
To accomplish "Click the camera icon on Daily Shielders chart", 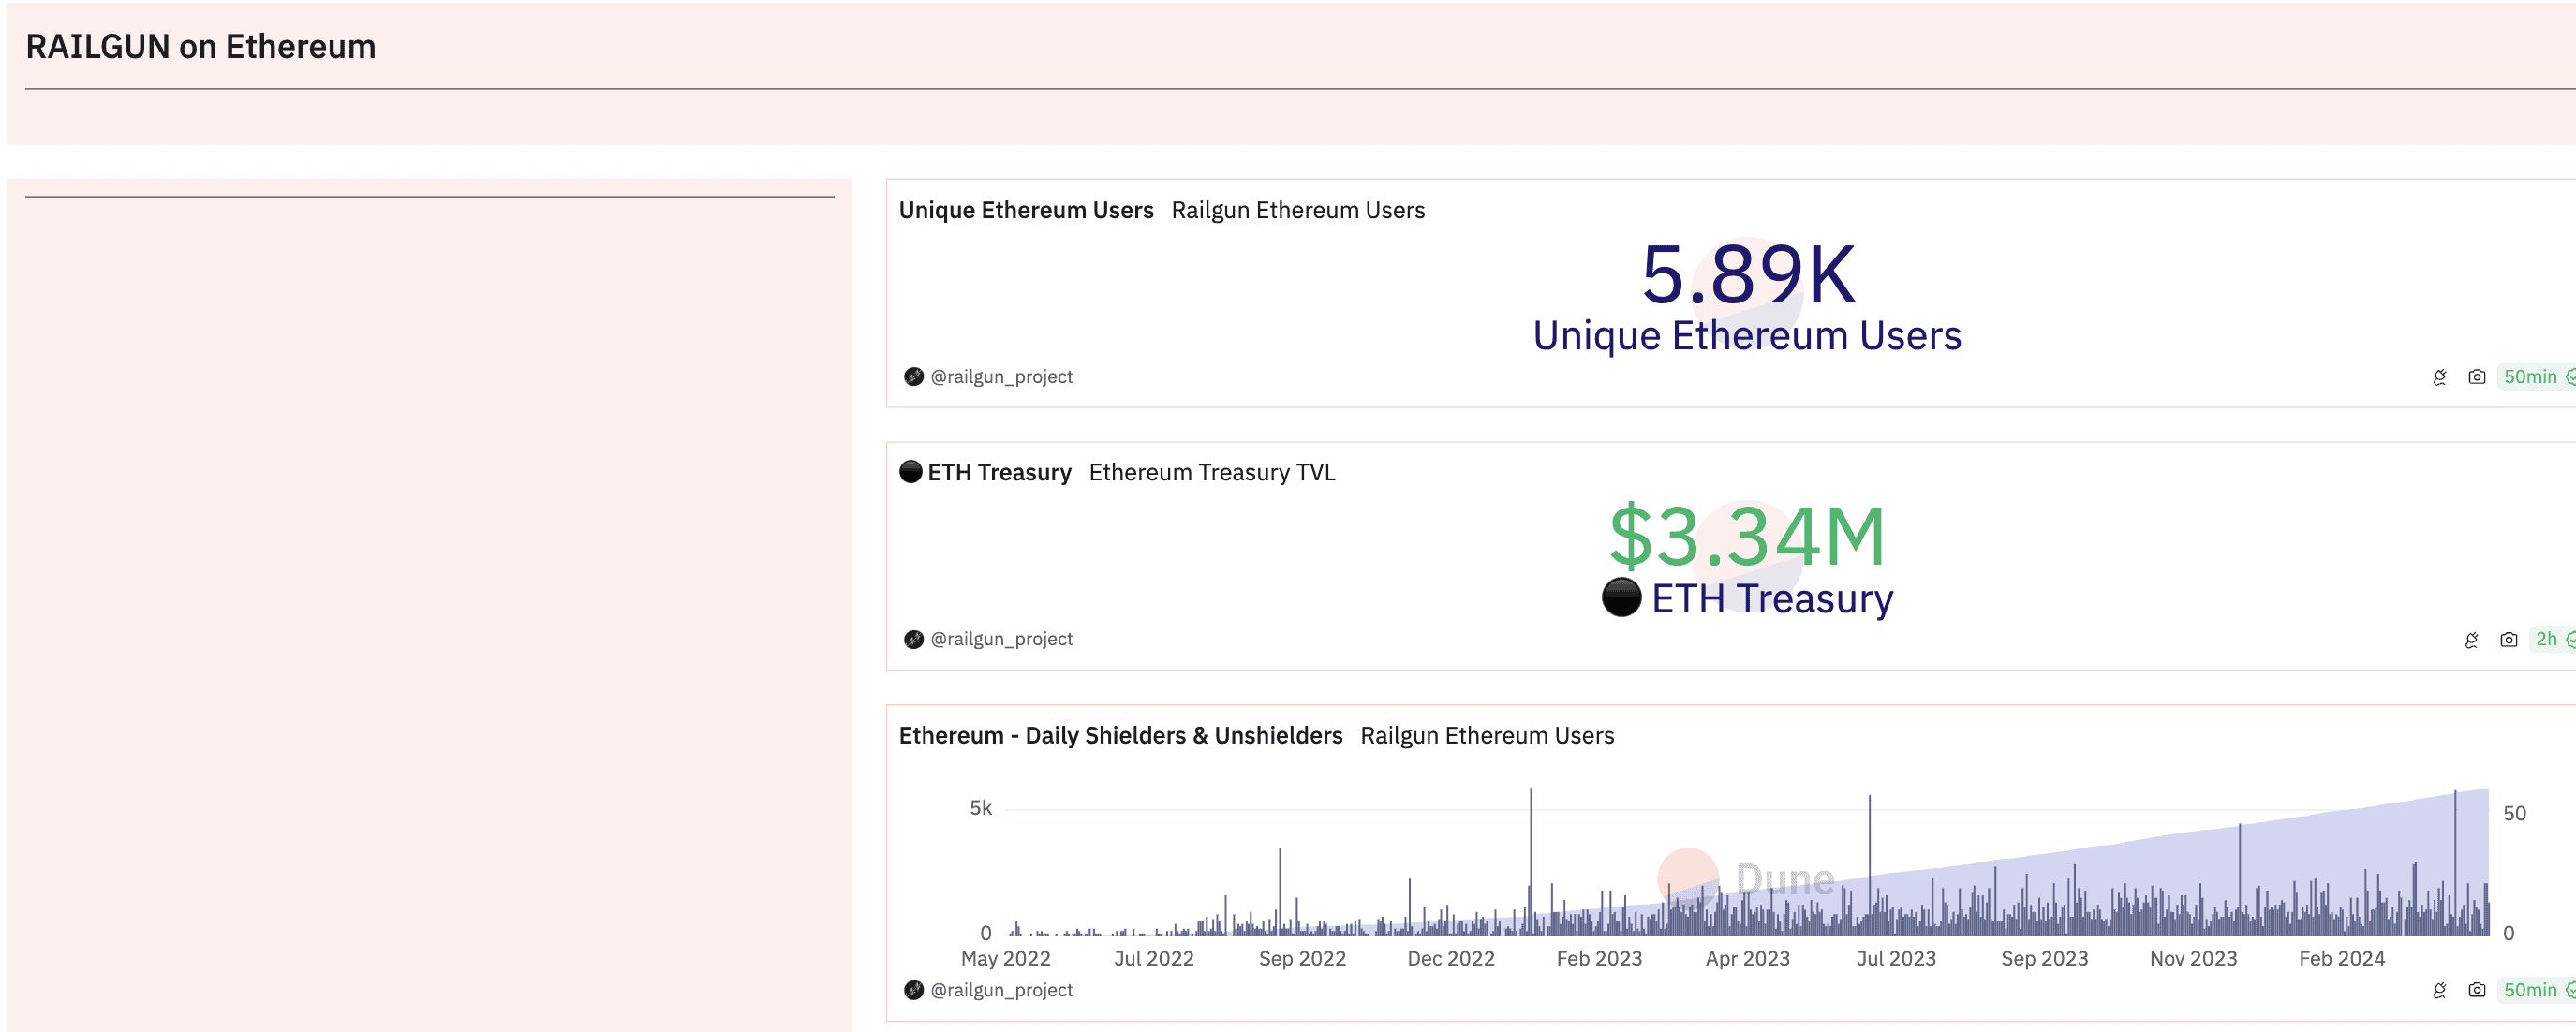I will [x=2476, y=990].
